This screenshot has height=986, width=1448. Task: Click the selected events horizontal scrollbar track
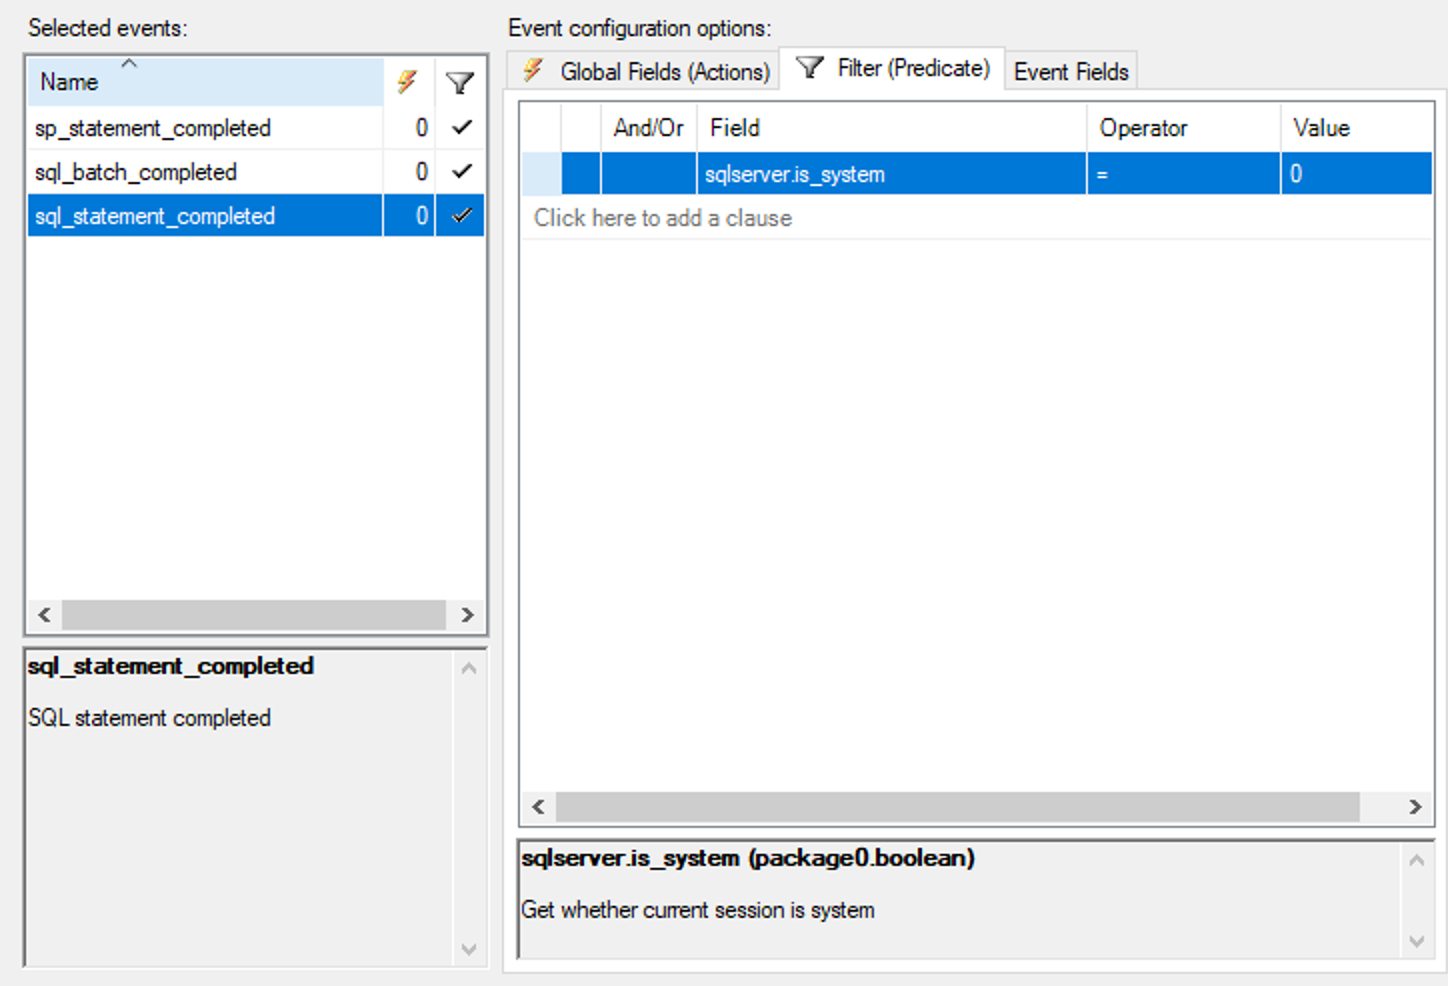tap(254, 615)
